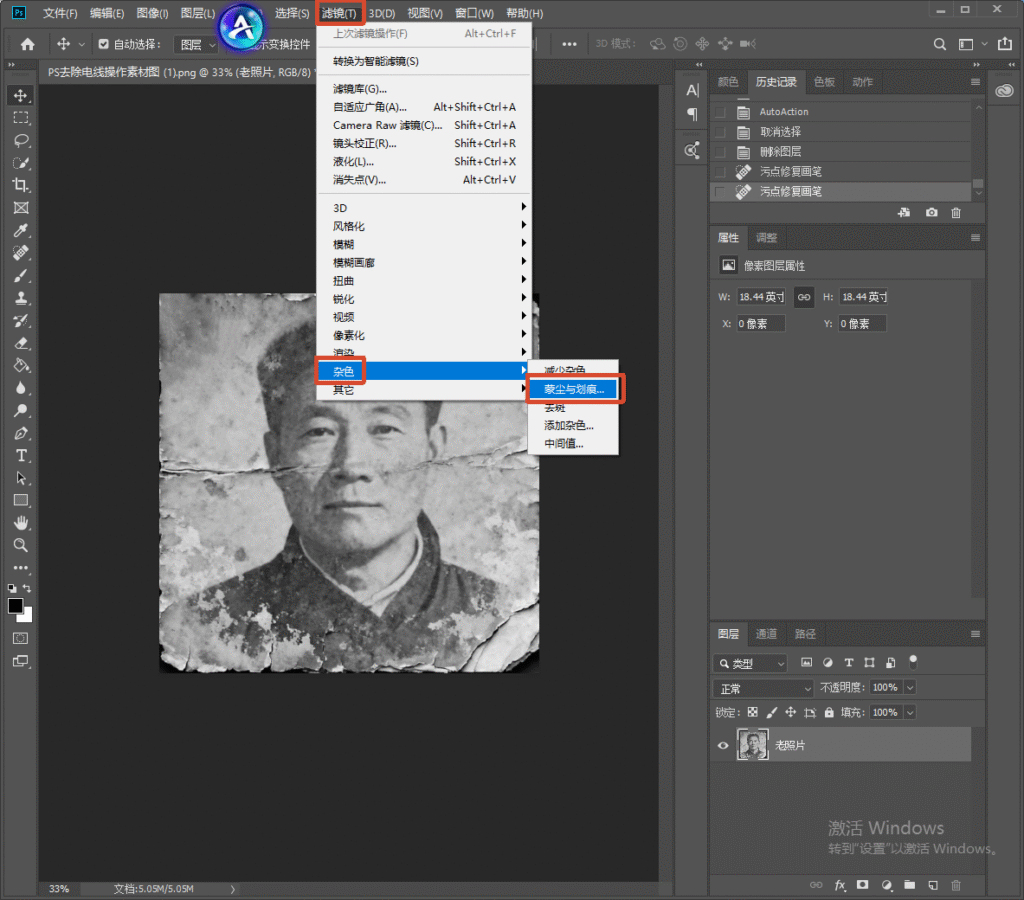Open the 不透明度 opacity dropdown arrow
This screenshot has height=900, width=1024.
tap(910, 688)
